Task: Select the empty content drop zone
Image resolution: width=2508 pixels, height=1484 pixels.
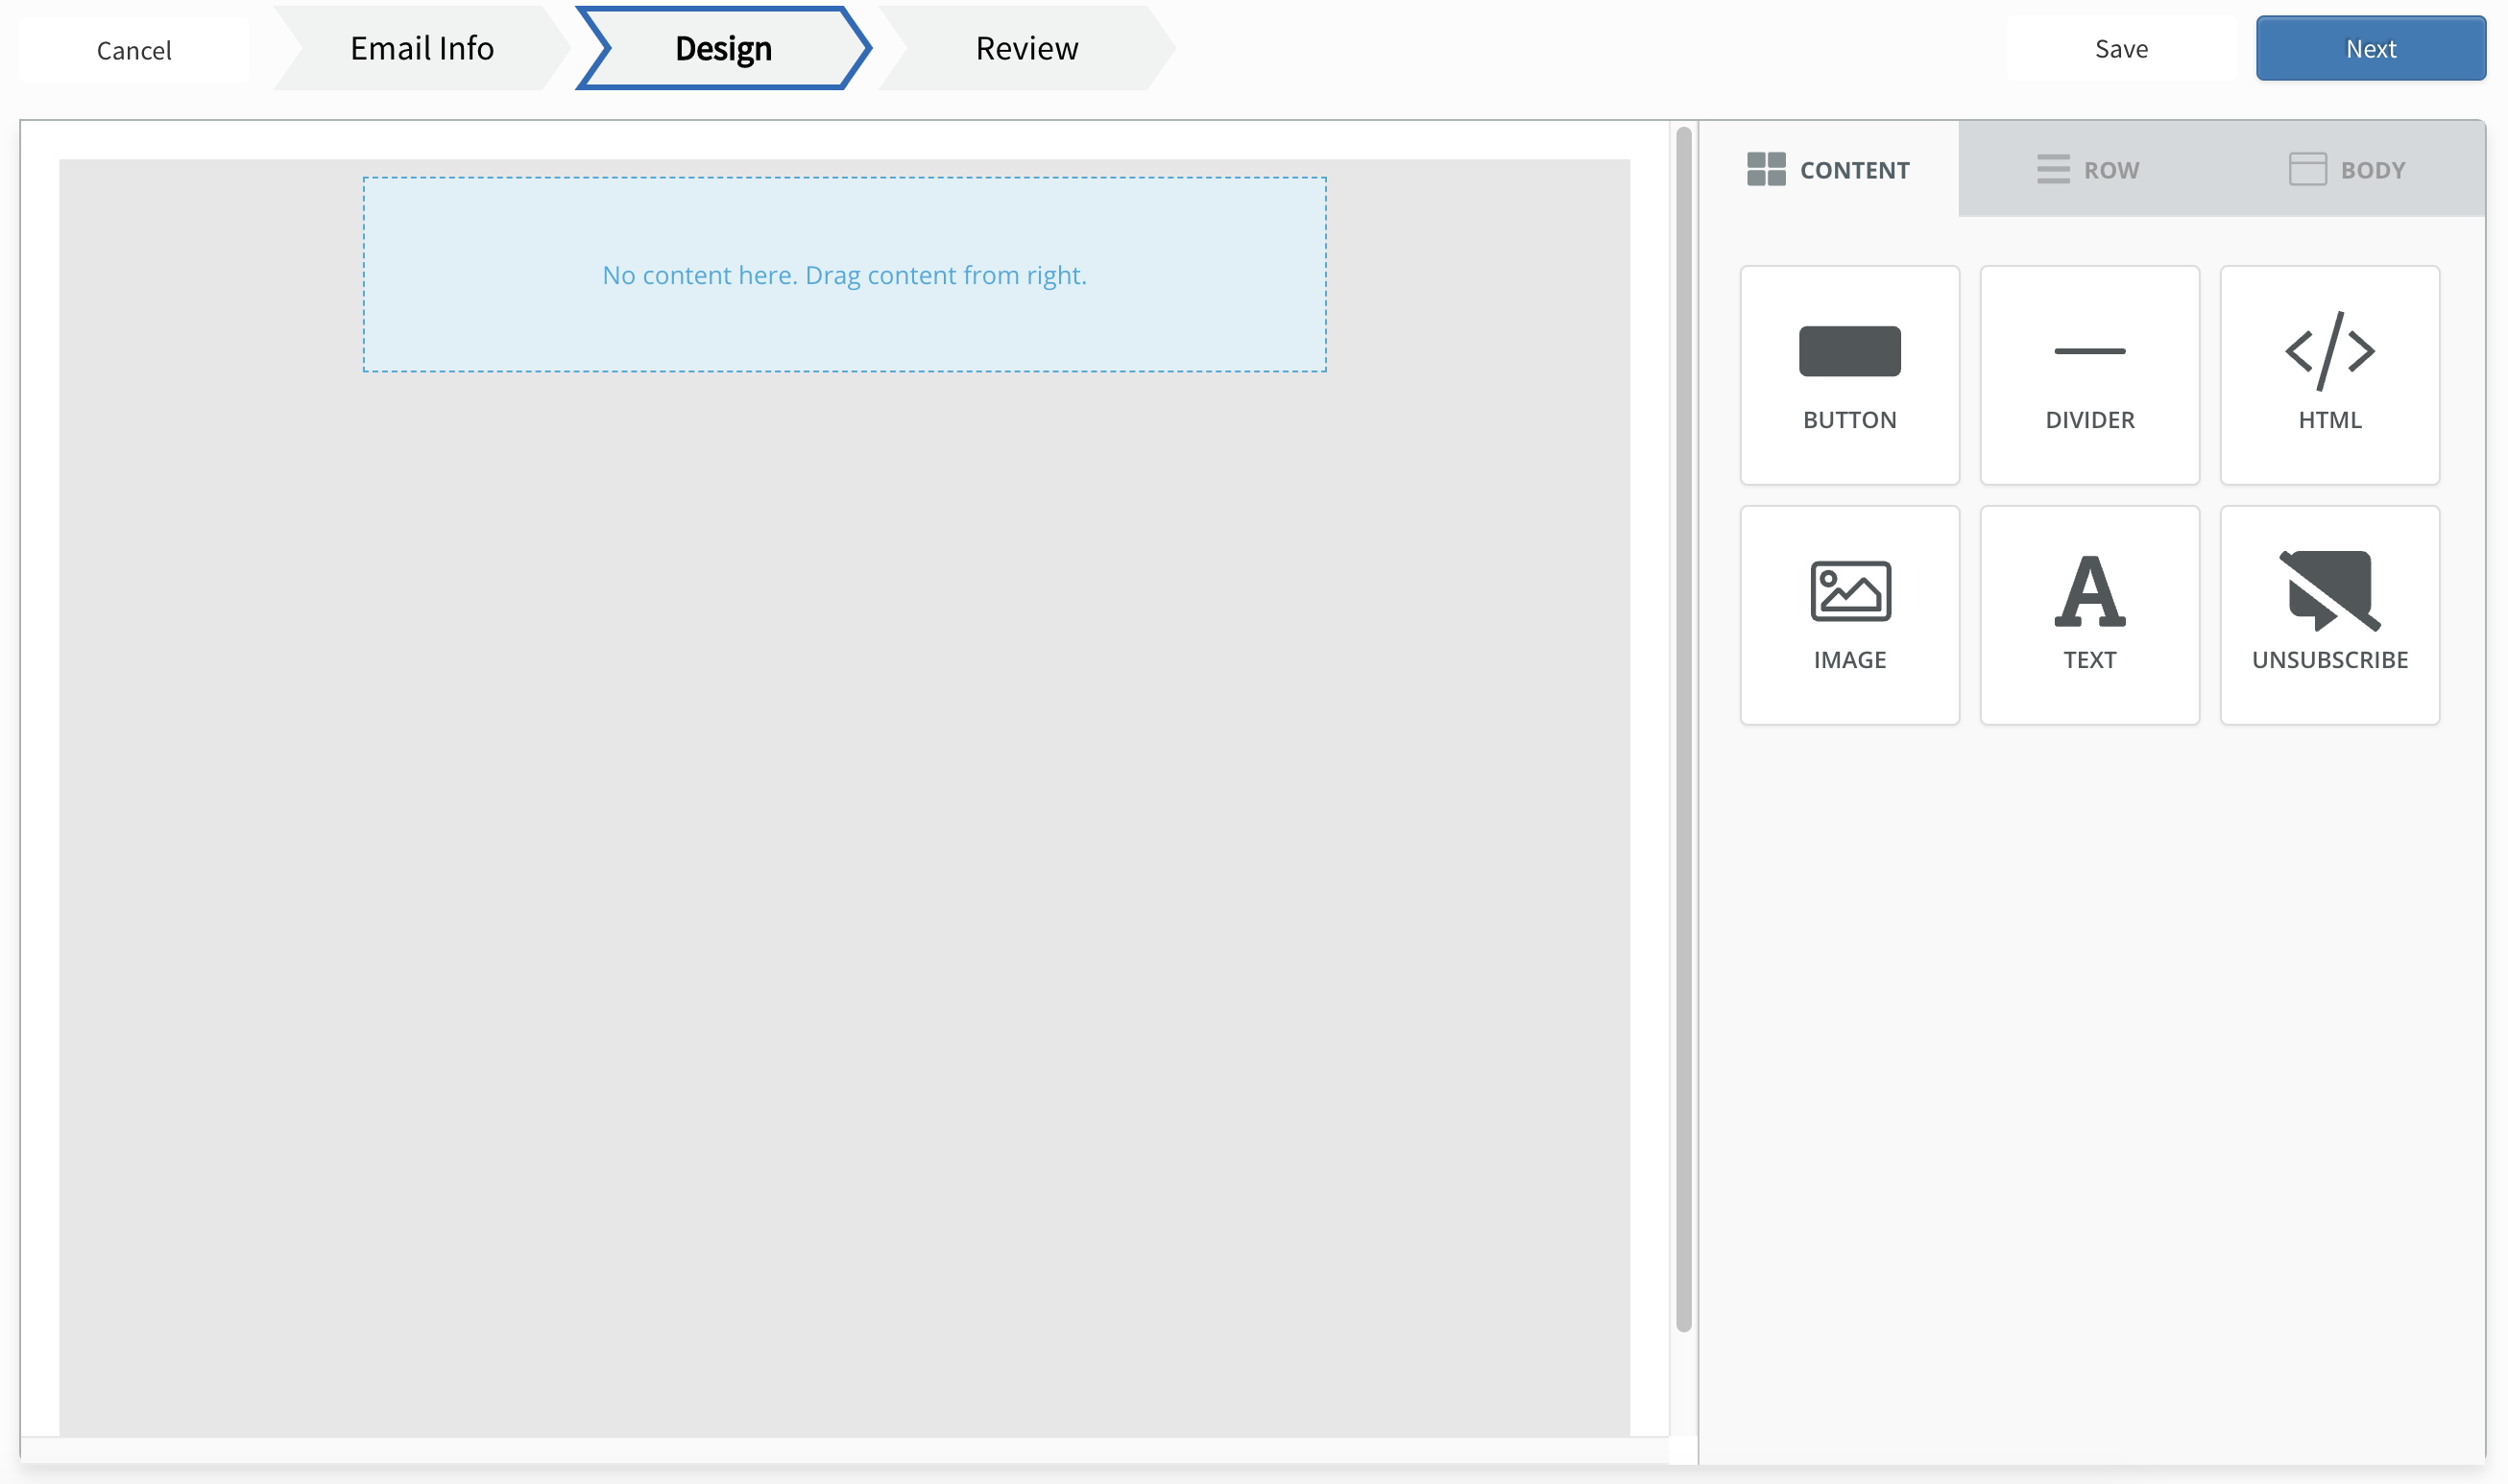Action: (x=845, y=274)
